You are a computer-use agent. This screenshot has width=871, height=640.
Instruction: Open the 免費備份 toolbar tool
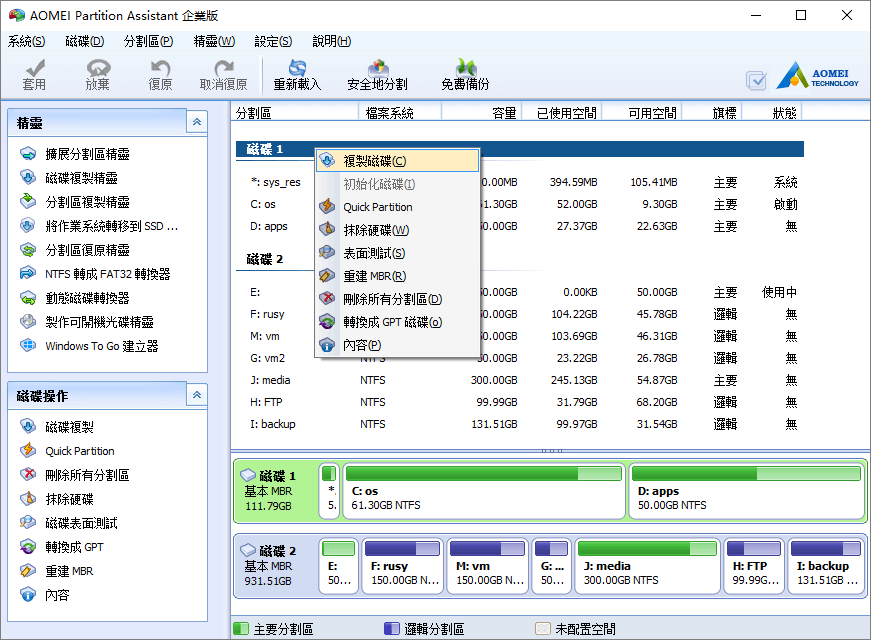pos(465,74)
